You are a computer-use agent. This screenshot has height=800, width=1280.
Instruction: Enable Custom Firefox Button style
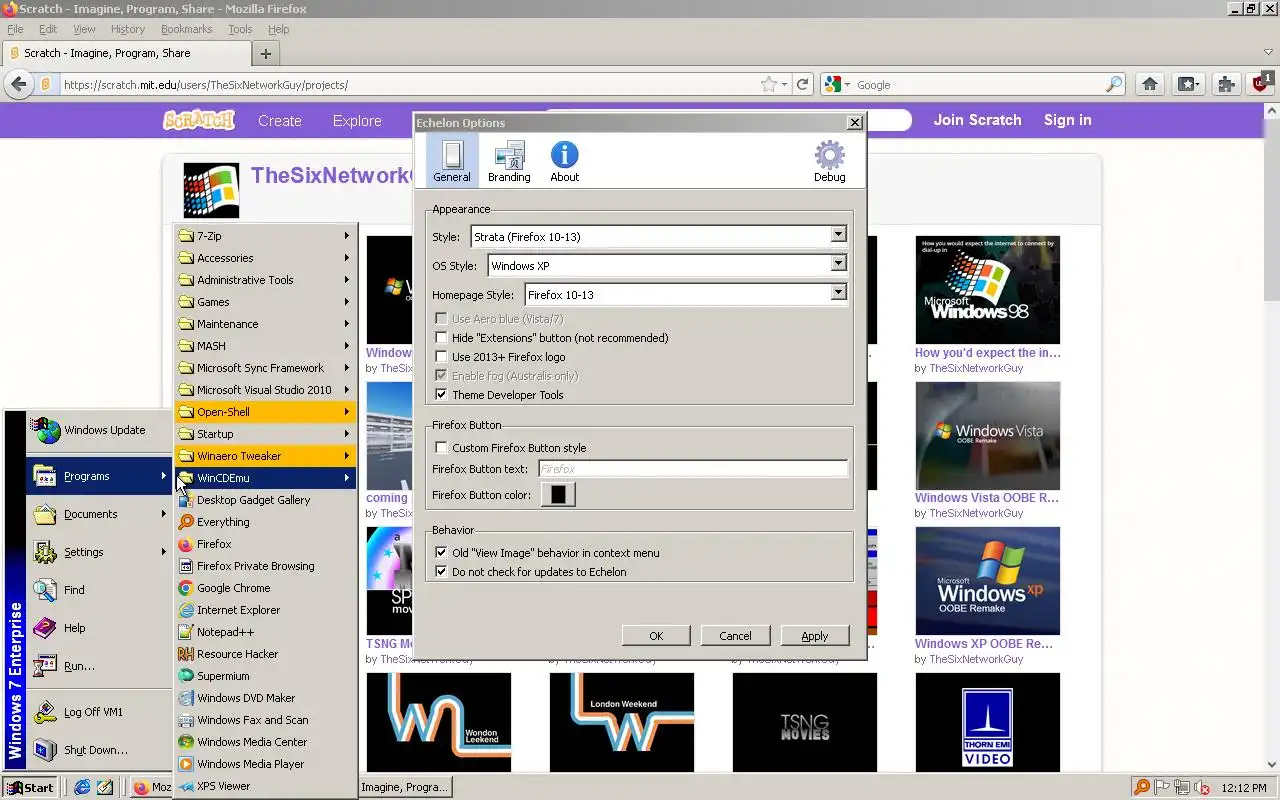[441, 448]
